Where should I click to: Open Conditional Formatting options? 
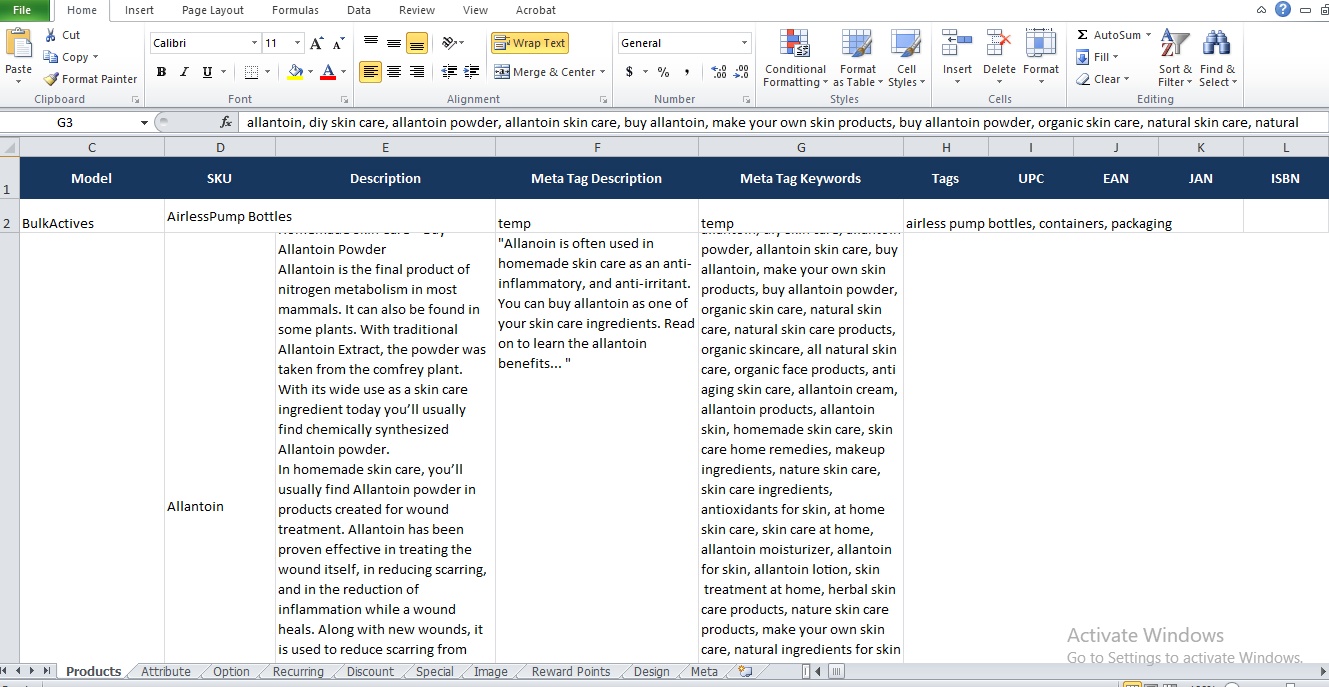pyautogui.click(x=795, y=57)
